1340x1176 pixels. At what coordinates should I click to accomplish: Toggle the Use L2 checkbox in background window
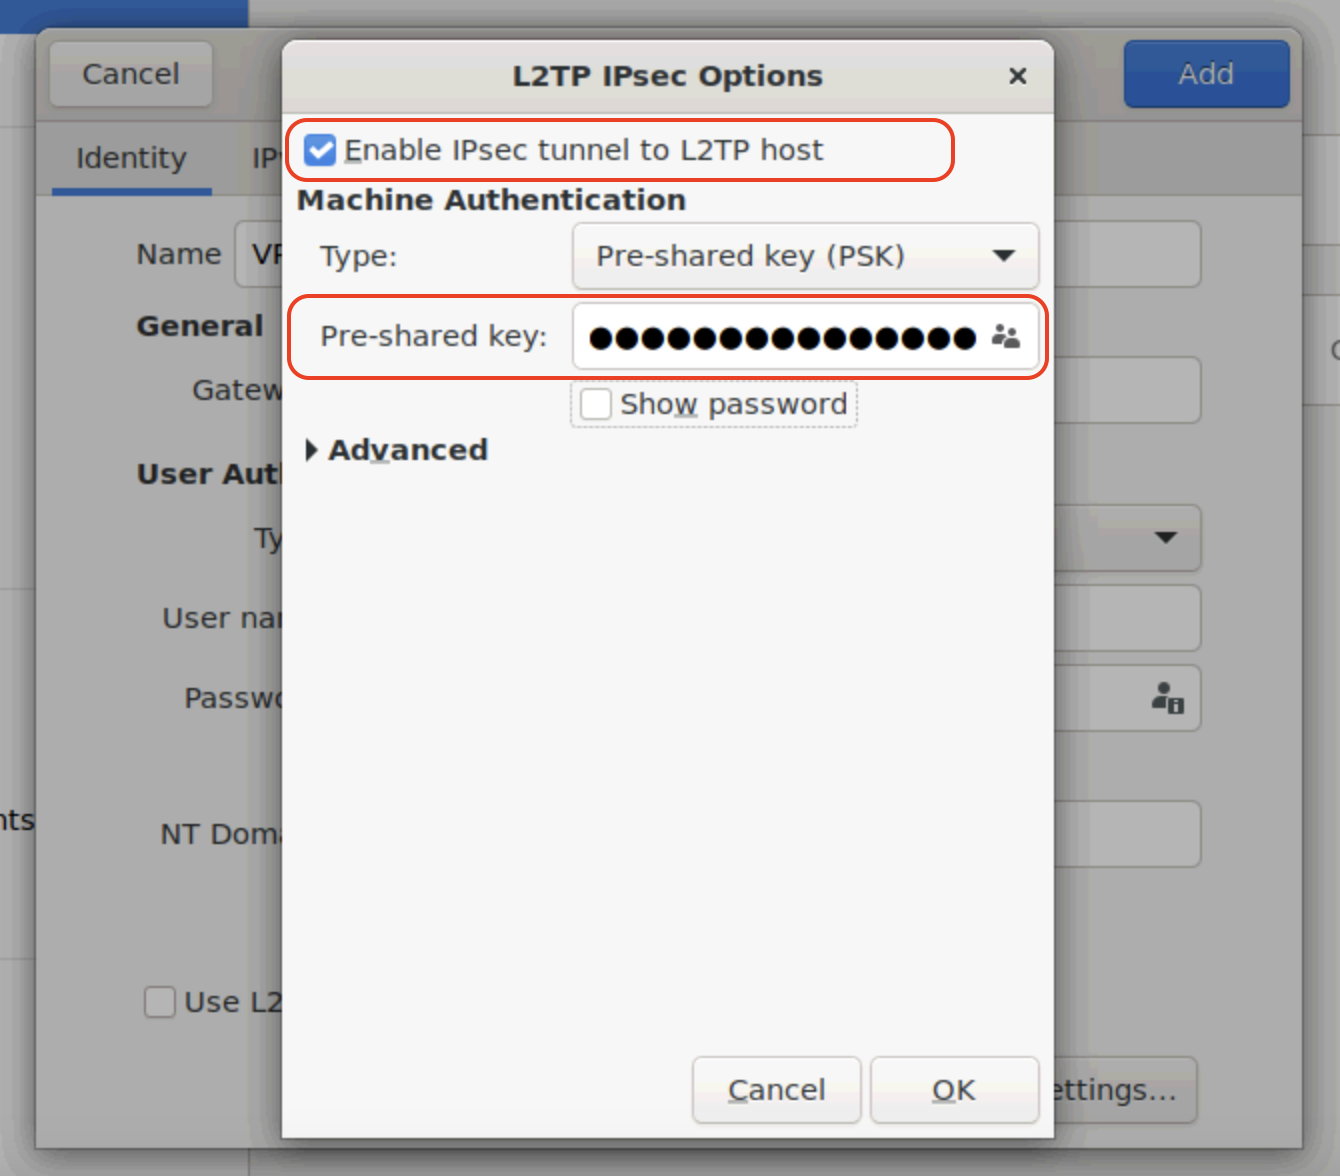click(x=160, y=1002)
